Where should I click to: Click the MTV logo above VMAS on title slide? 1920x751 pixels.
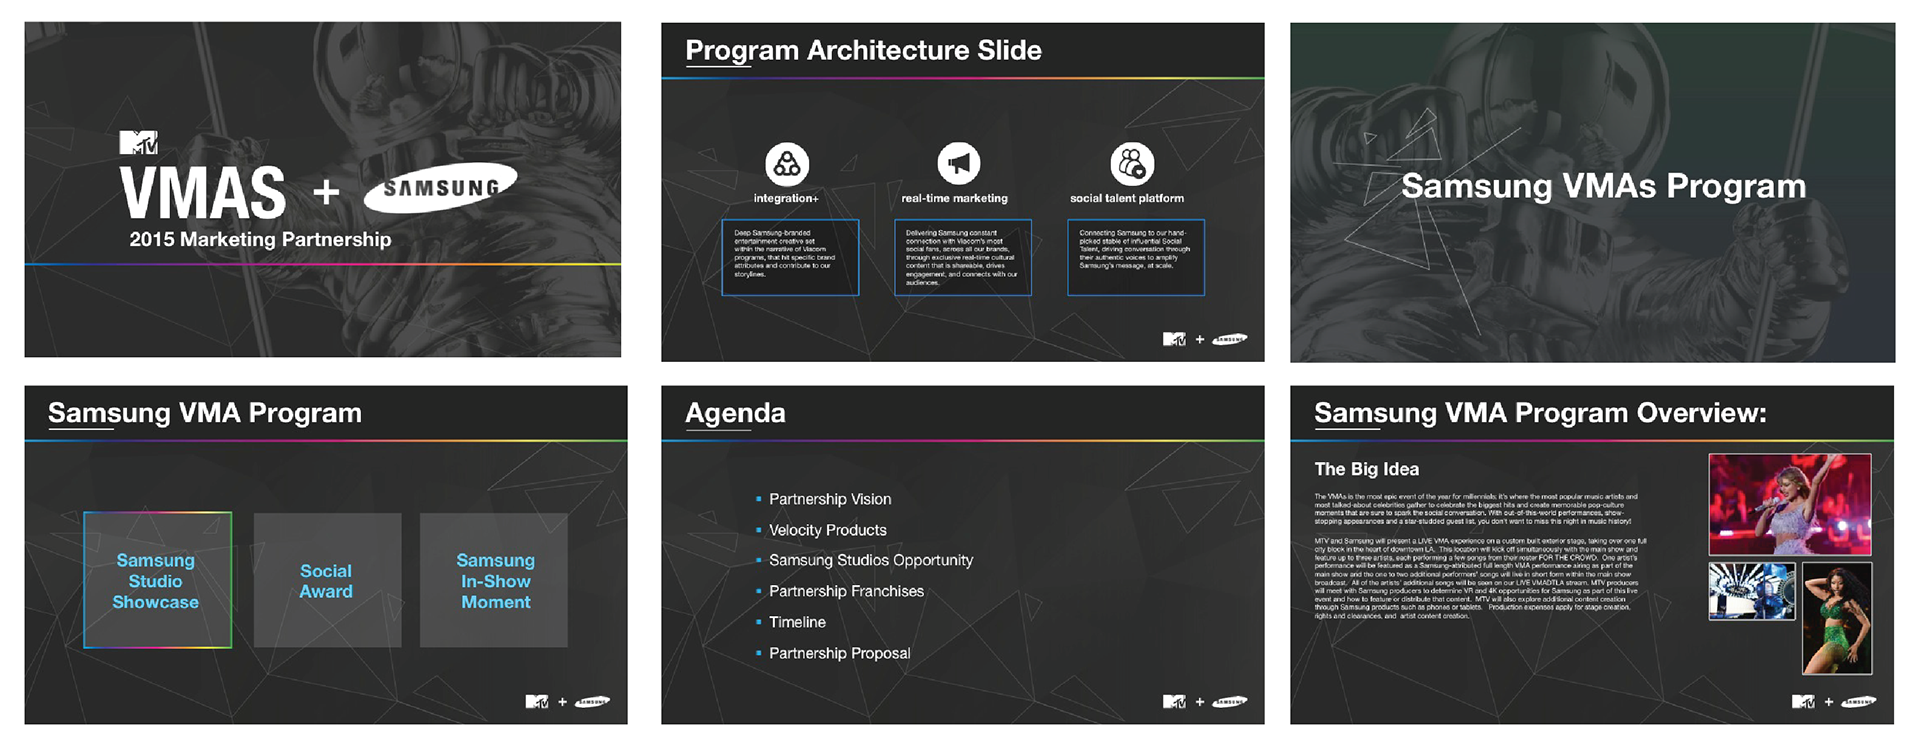coord(138,142)
